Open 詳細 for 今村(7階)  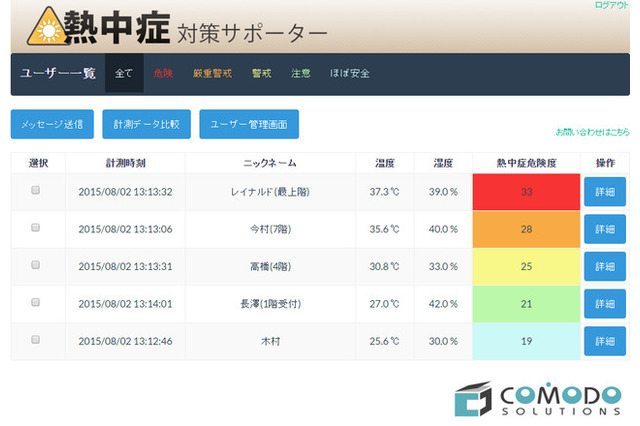(x=605, y=229)
